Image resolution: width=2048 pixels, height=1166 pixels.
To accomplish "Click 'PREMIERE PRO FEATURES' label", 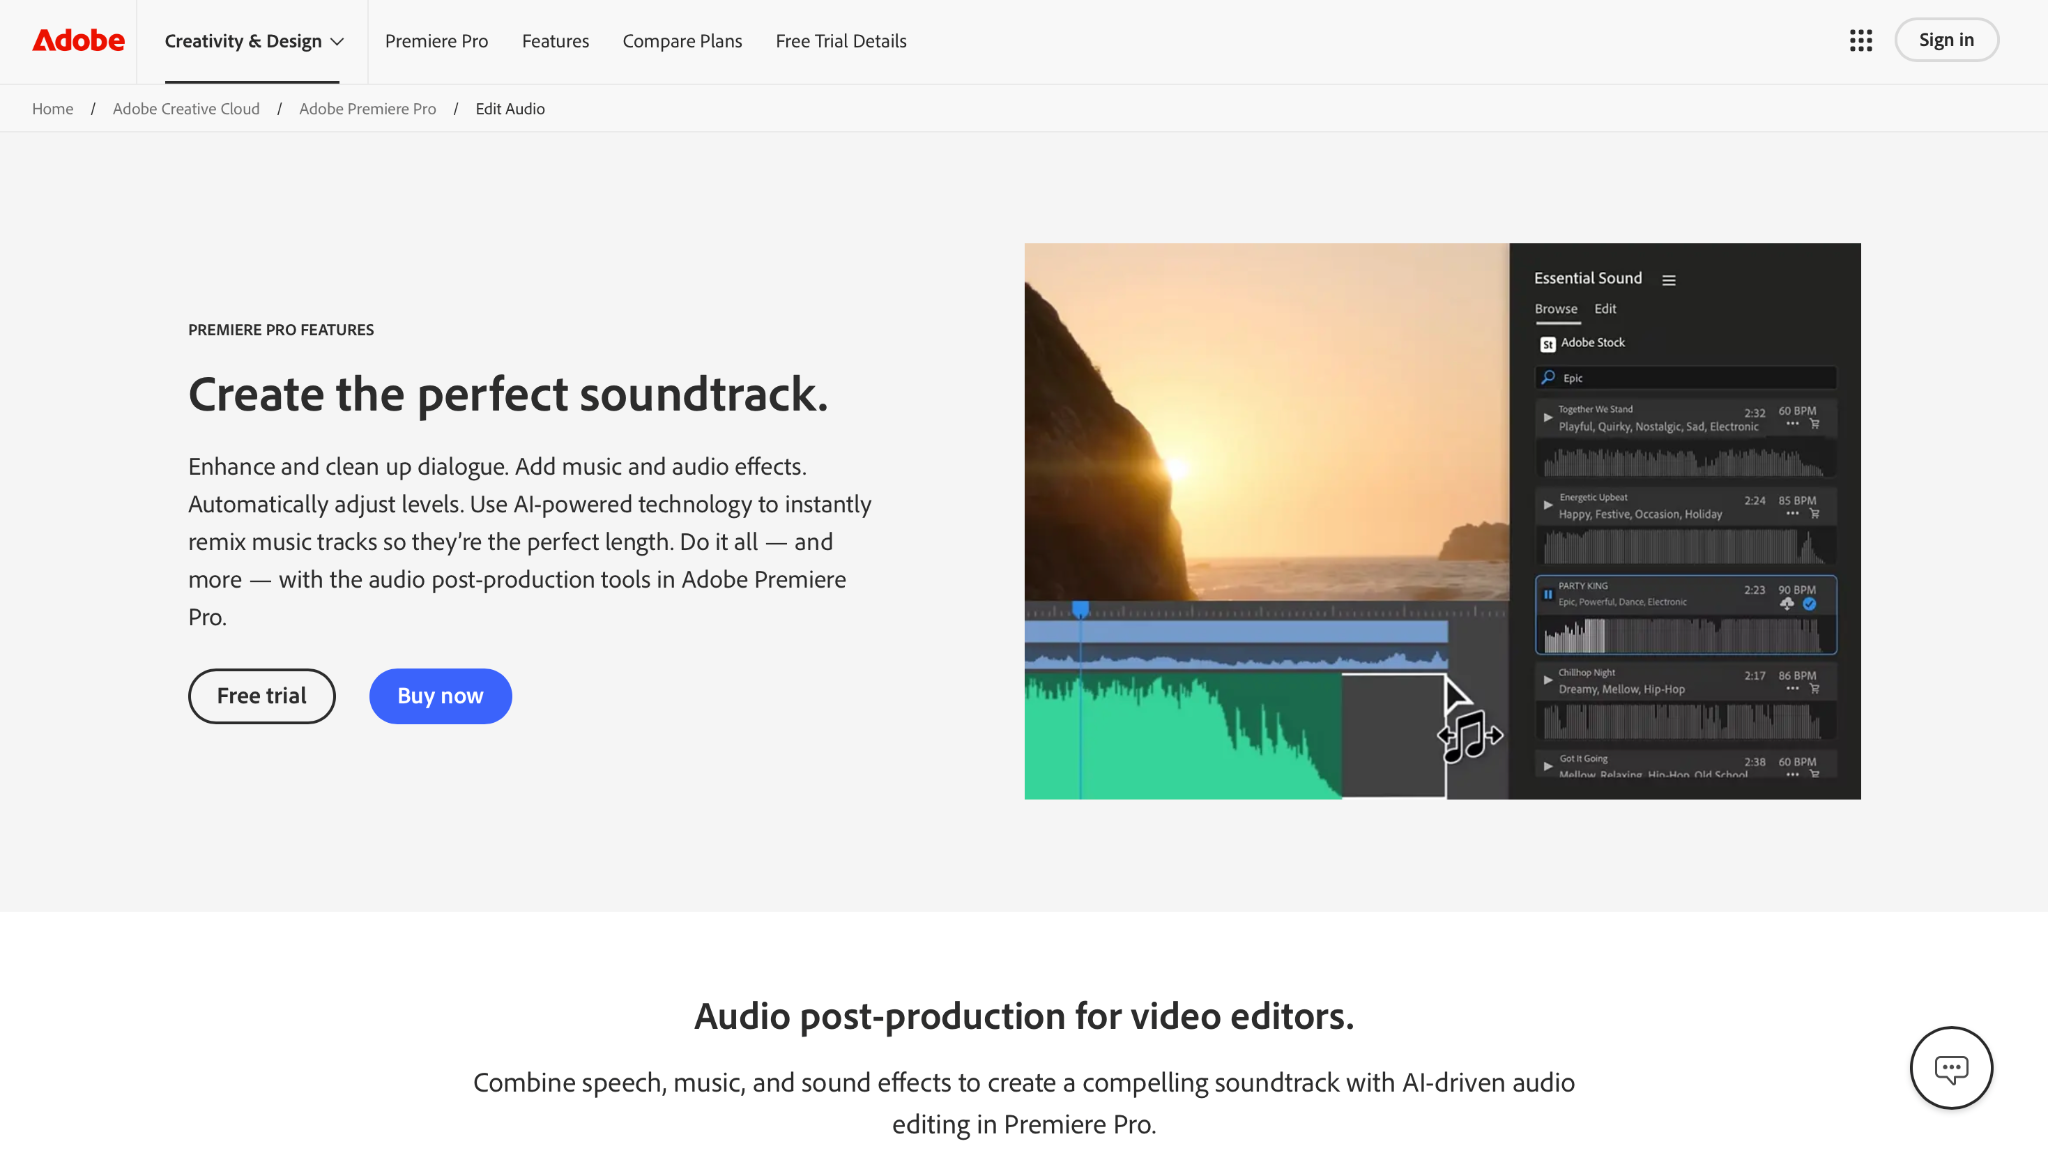I will (281, 330).
